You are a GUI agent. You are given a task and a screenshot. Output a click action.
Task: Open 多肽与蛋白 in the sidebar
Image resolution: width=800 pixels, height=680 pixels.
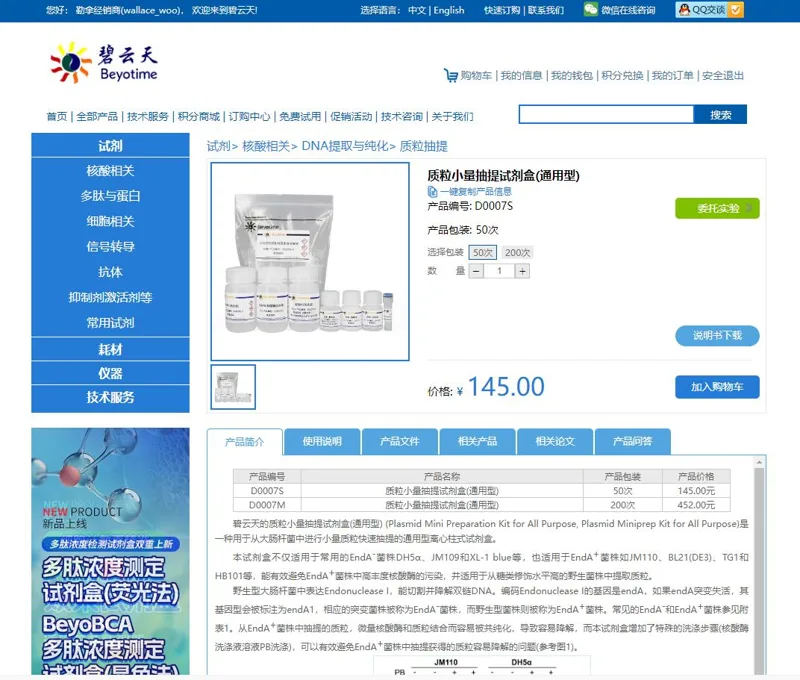point(110,196)
